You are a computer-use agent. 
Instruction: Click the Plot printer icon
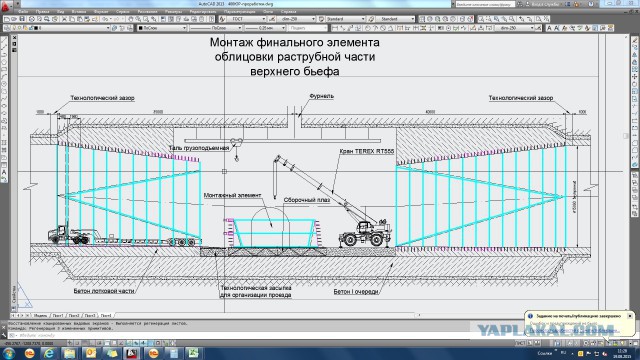point(31,19)
